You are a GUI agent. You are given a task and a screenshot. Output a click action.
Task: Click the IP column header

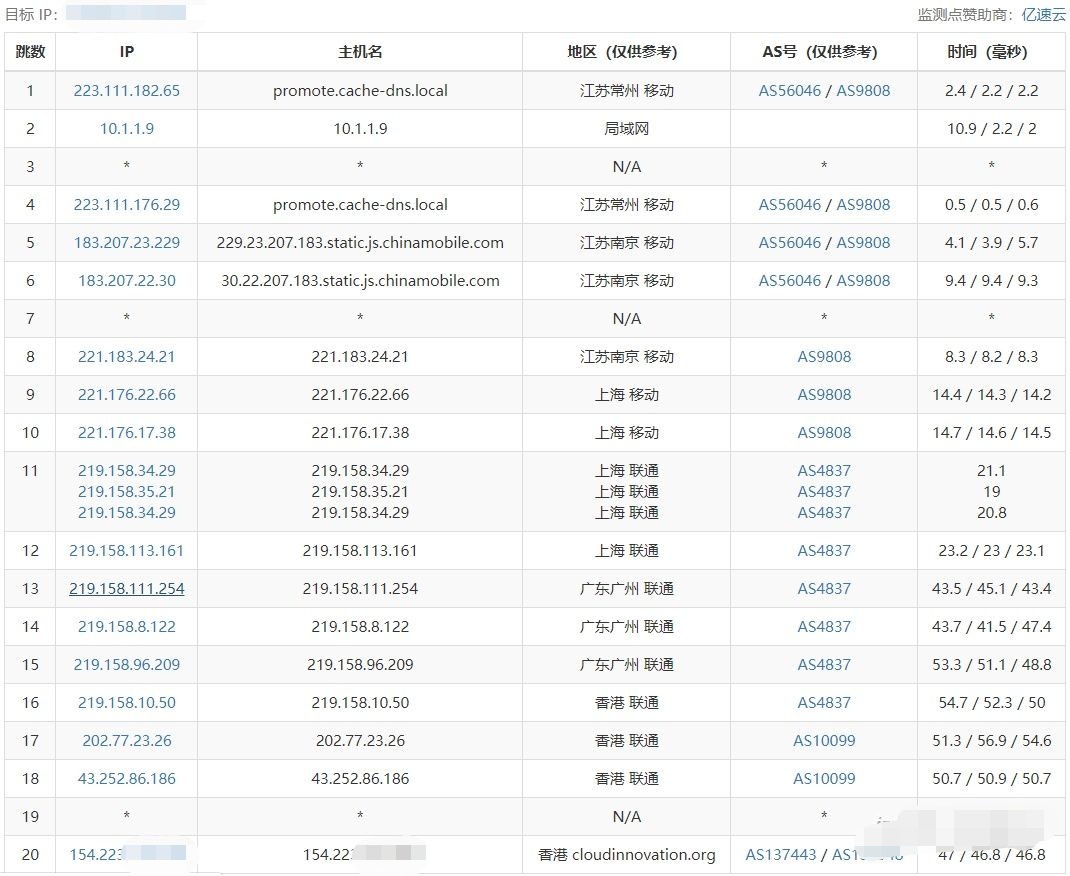coord(126,51)
